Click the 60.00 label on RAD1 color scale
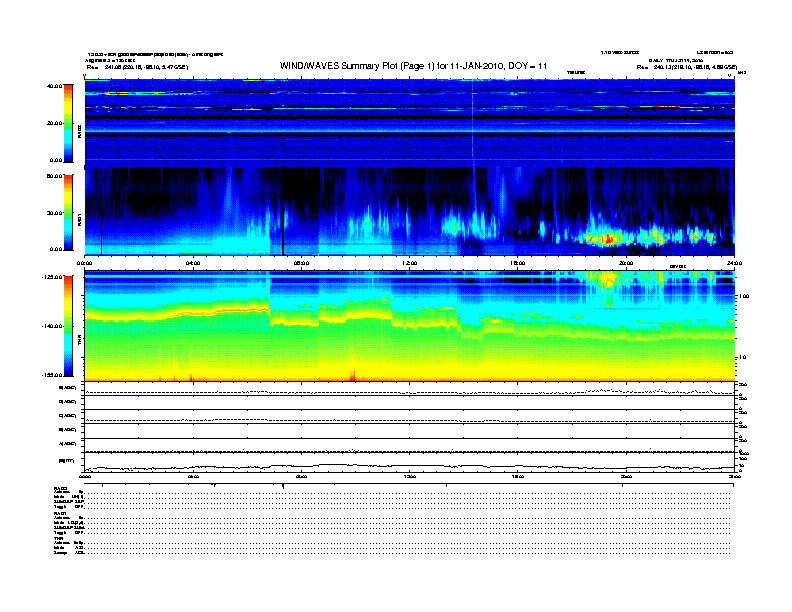 (54, 176)
